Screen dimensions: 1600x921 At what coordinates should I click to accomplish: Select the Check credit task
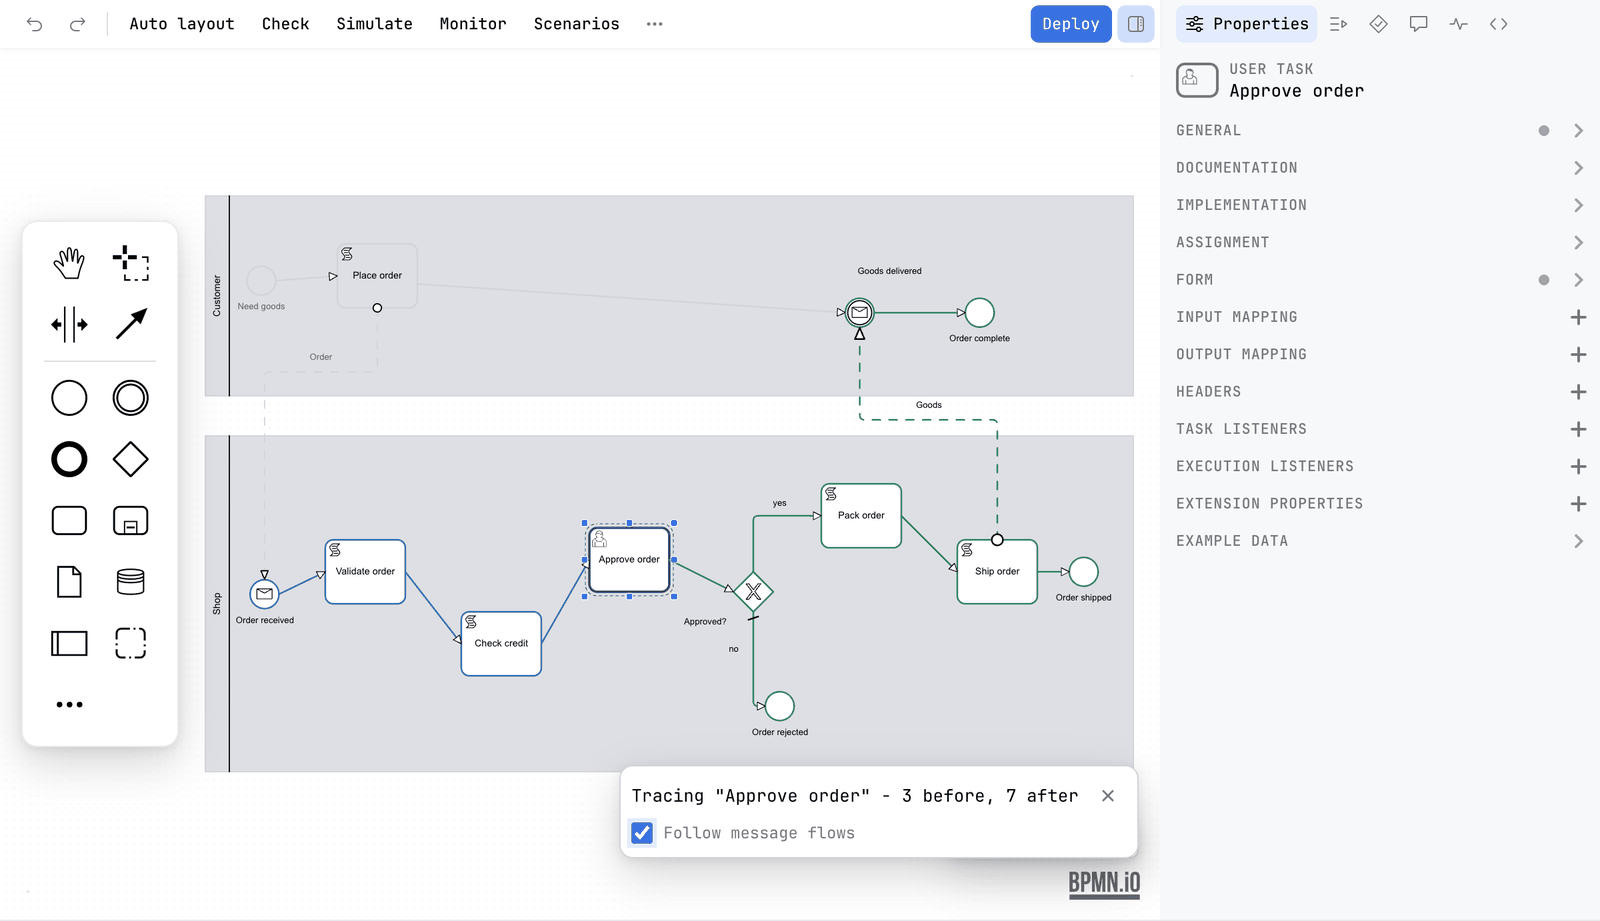[501, 644]
